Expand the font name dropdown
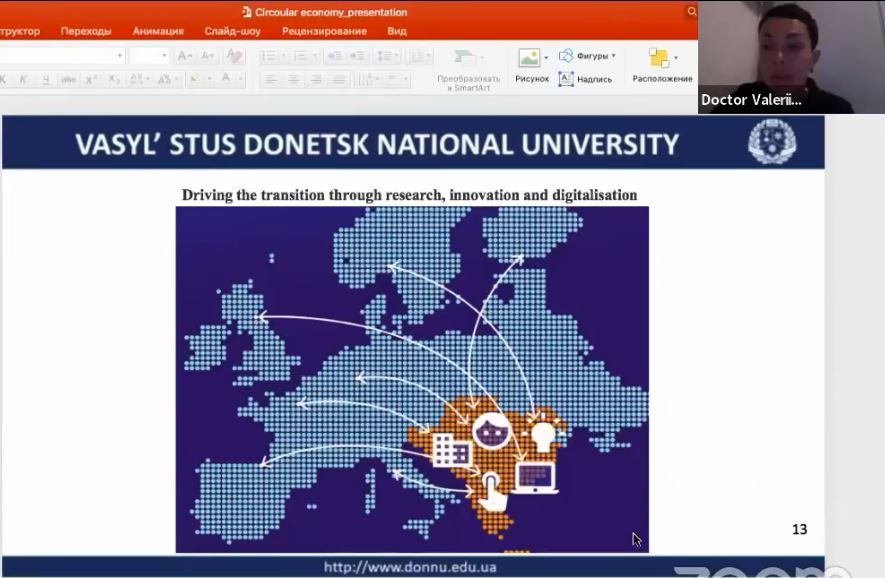Image resolution: width=885 pixels, height=578 pixels. tap(120, 55)
